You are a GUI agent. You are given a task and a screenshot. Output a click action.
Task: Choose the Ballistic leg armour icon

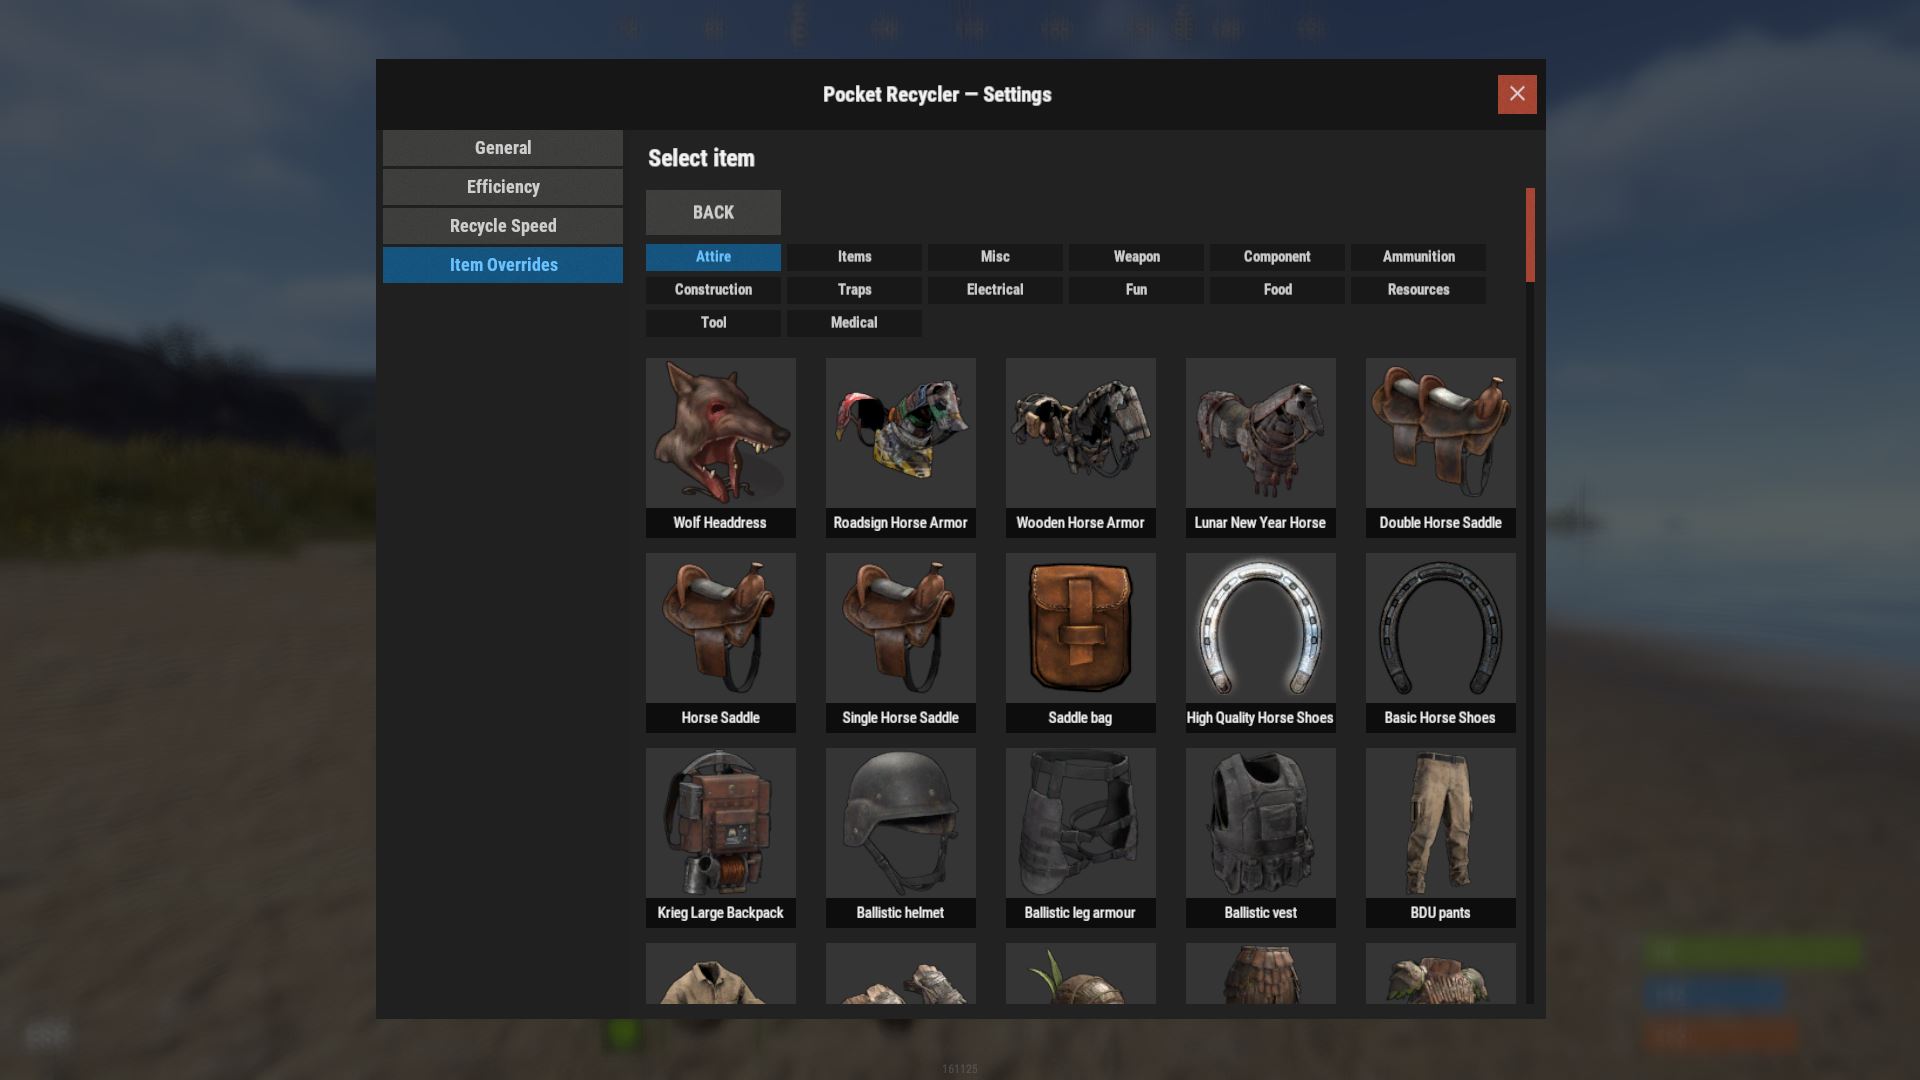tap(1081, 822)
